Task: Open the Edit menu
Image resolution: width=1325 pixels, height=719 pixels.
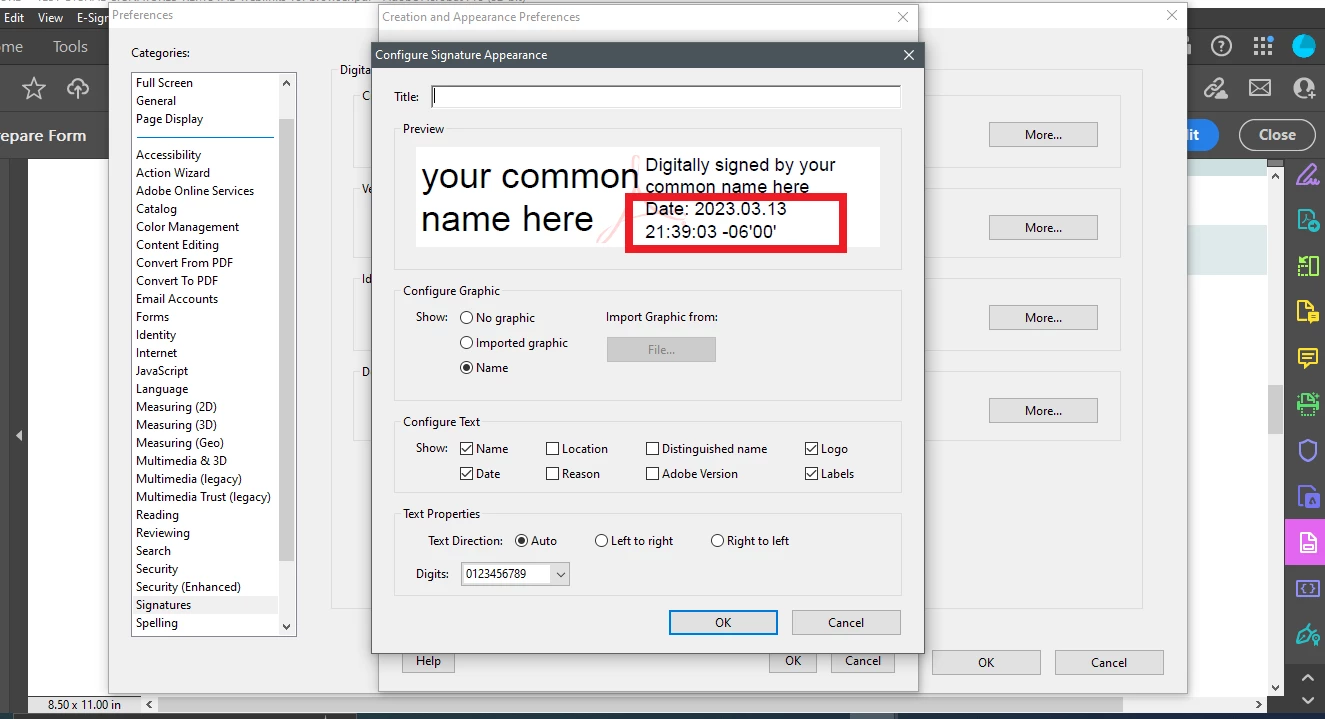Action: coord(14,18)
